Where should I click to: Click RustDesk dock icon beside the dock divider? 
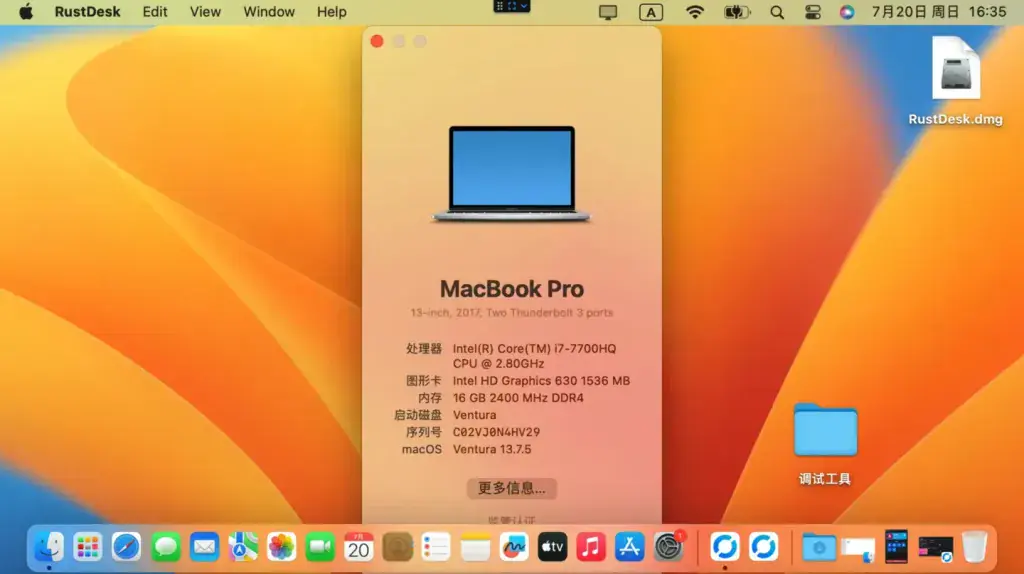tap(763, 547)
